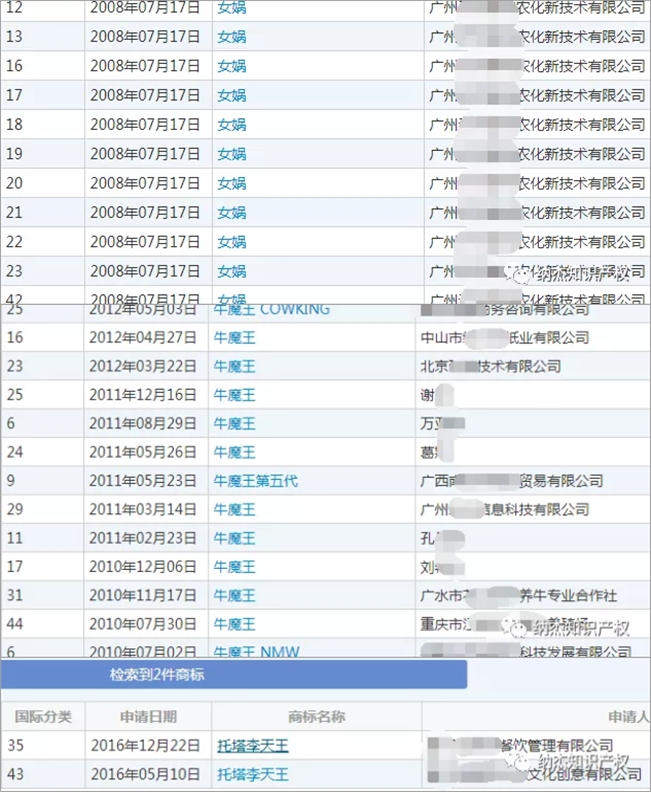
Task: Click class number 24 cell
Action: click(15, 452)
